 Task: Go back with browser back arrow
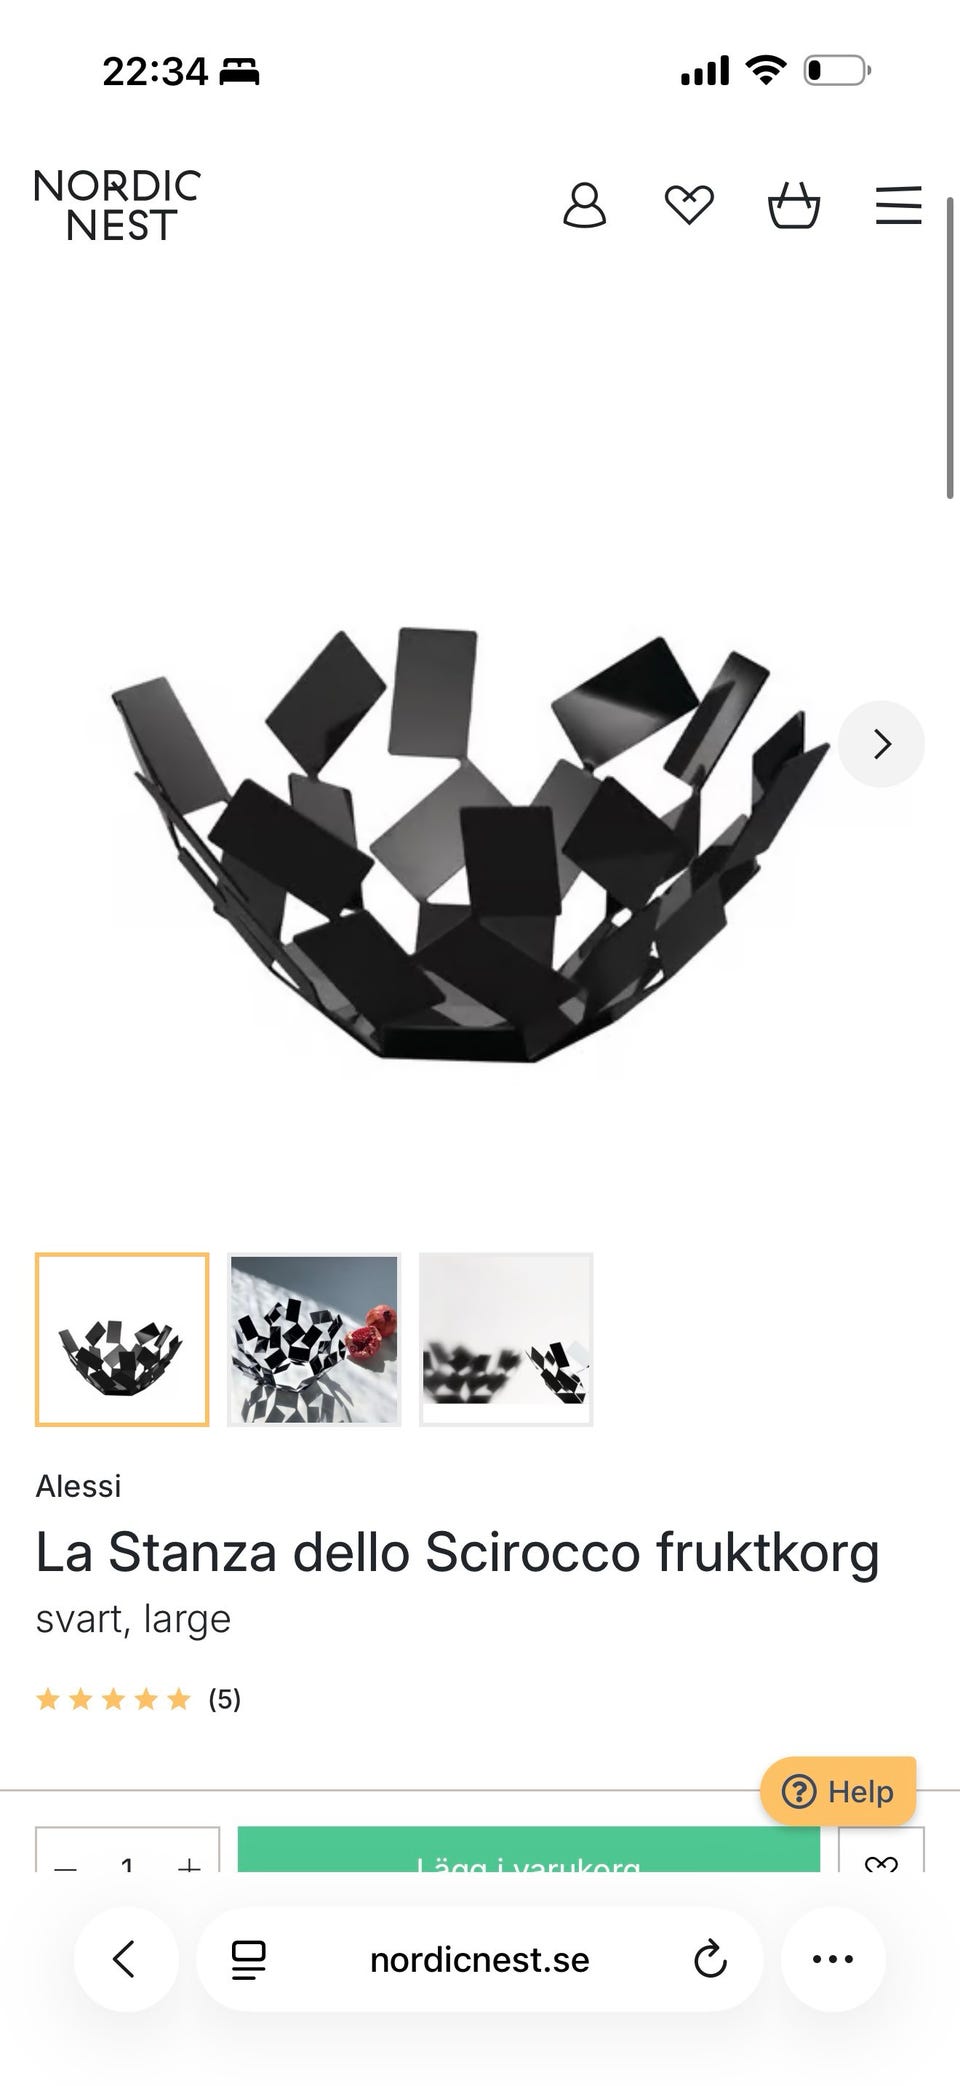pyautogui.click(x=125, y=1959)
